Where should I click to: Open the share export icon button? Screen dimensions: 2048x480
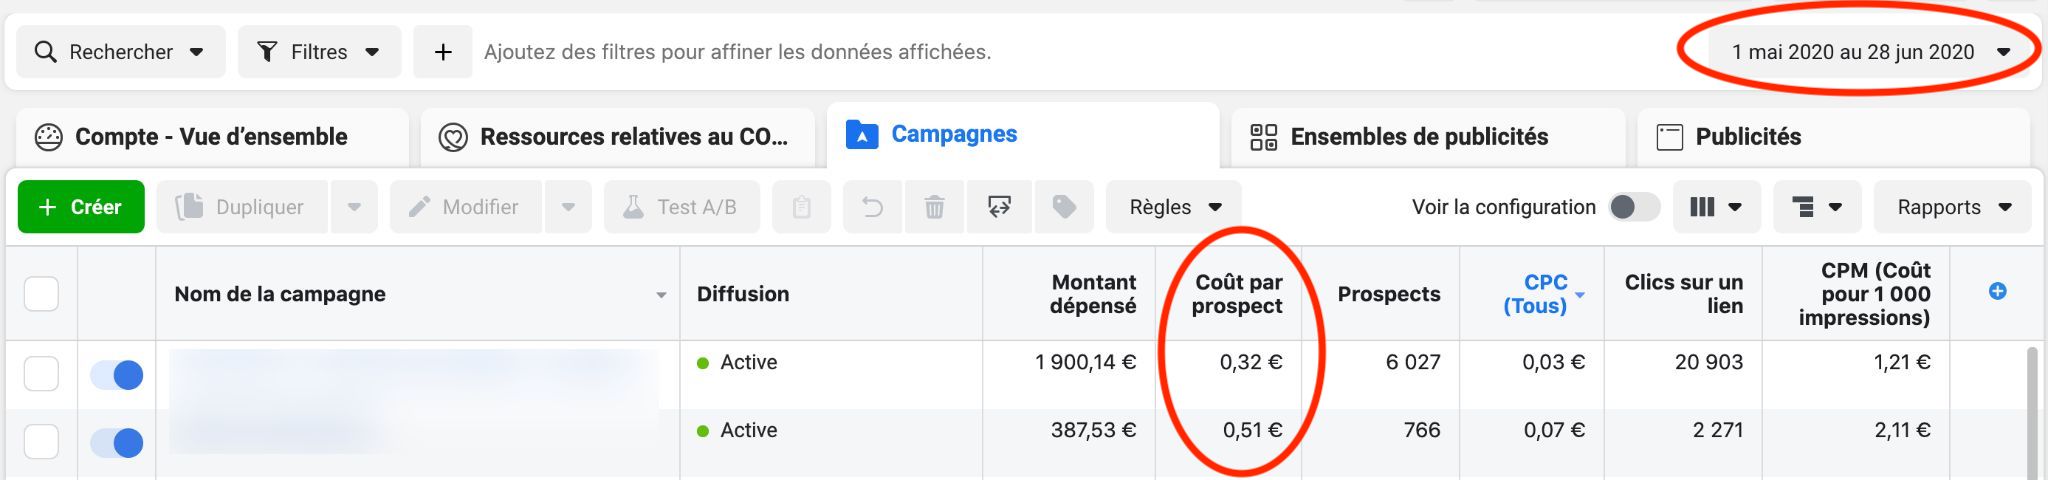click(999, 207)
